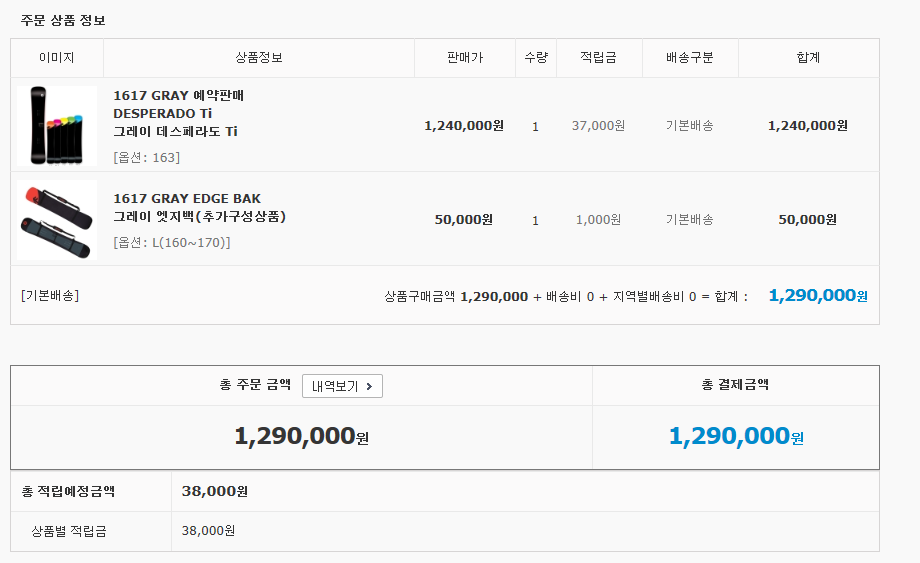Click the 적립금 column header
The height and width of the screenshot is (563, 920).
(598, 57)
